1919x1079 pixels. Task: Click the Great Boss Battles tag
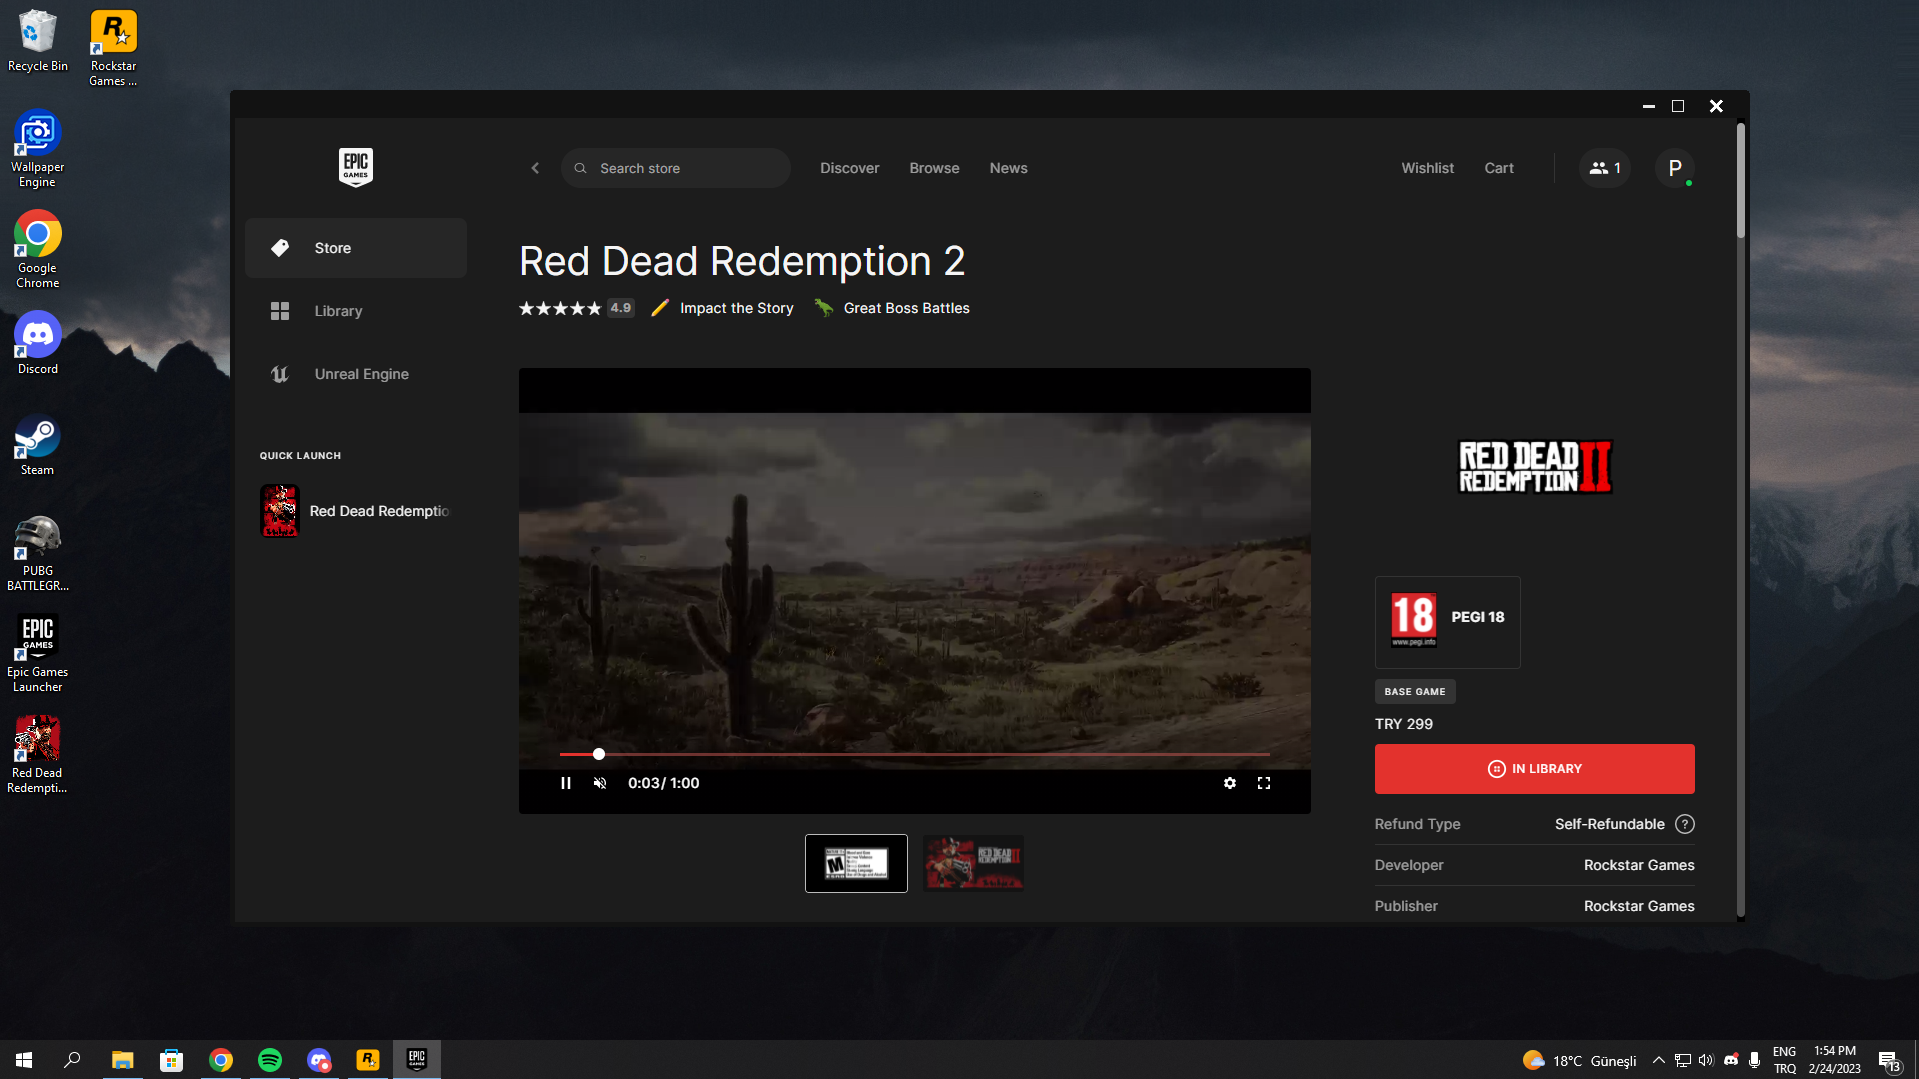(x=892, y=308)
